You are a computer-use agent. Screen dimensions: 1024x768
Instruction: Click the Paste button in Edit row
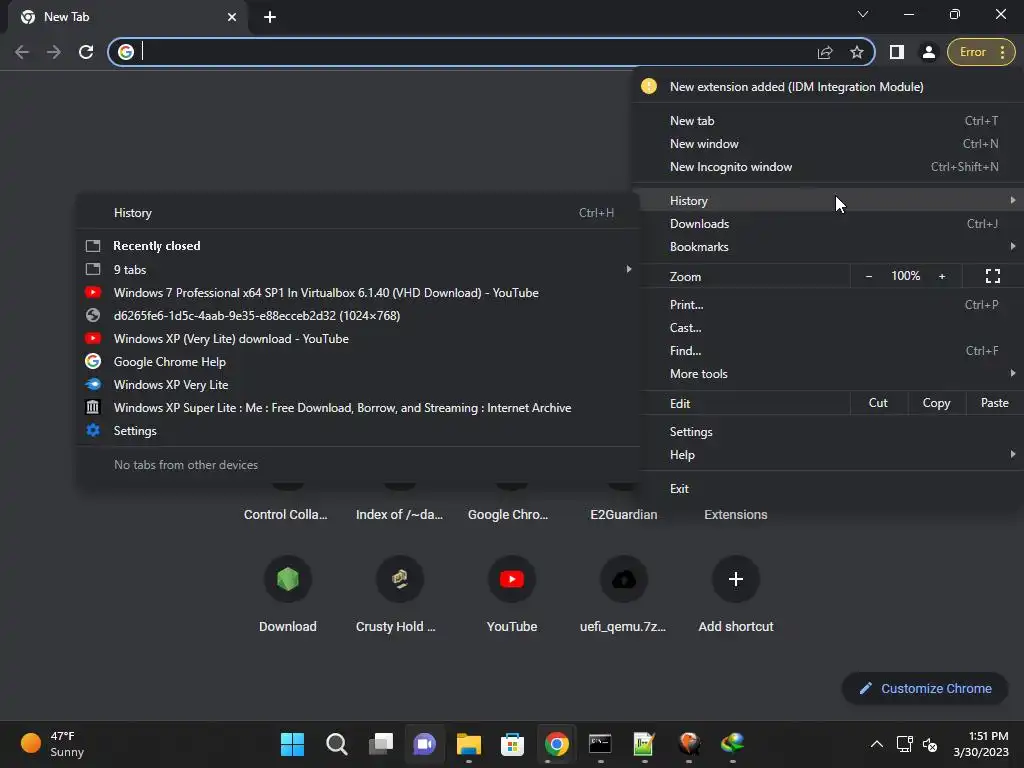(x=994, y=403)
